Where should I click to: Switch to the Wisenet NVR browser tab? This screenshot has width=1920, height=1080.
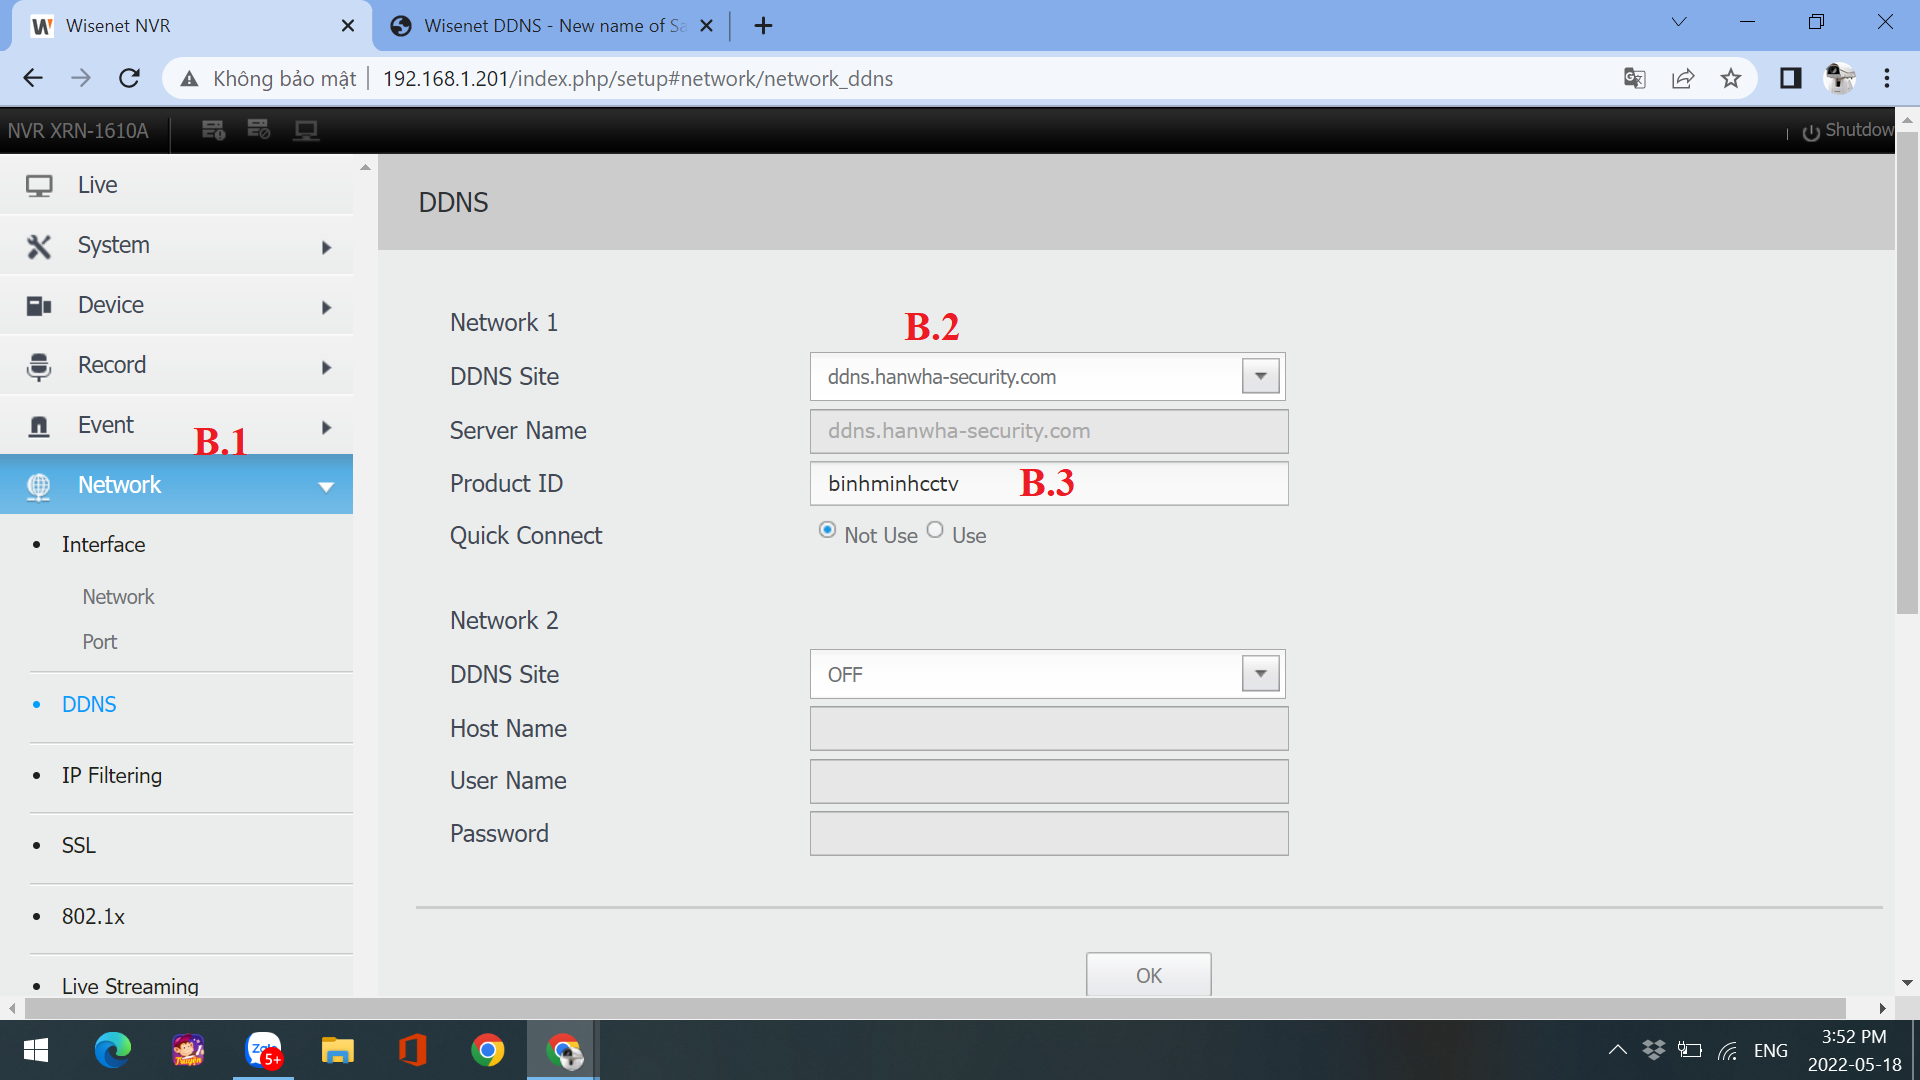(190, 26)
